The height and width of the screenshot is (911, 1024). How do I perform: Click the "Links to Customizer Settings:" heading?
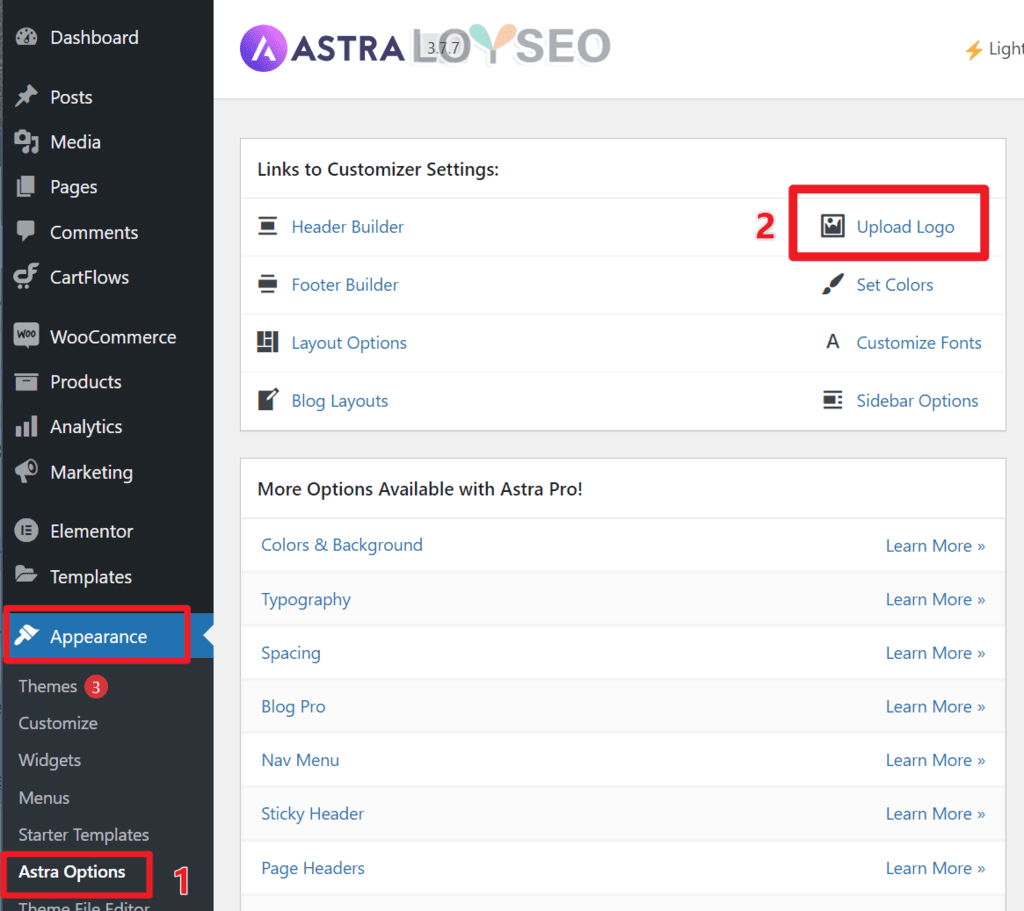click(377, 169)
